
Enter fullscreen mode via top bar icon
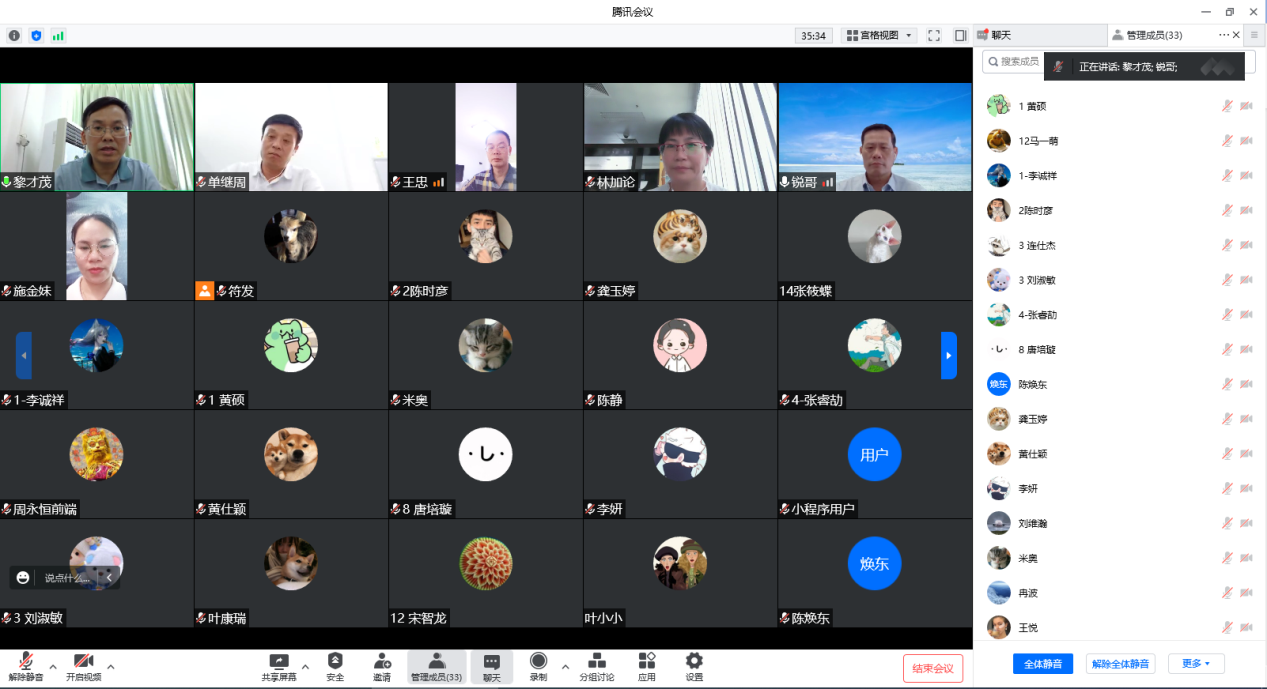coord(933,36)
